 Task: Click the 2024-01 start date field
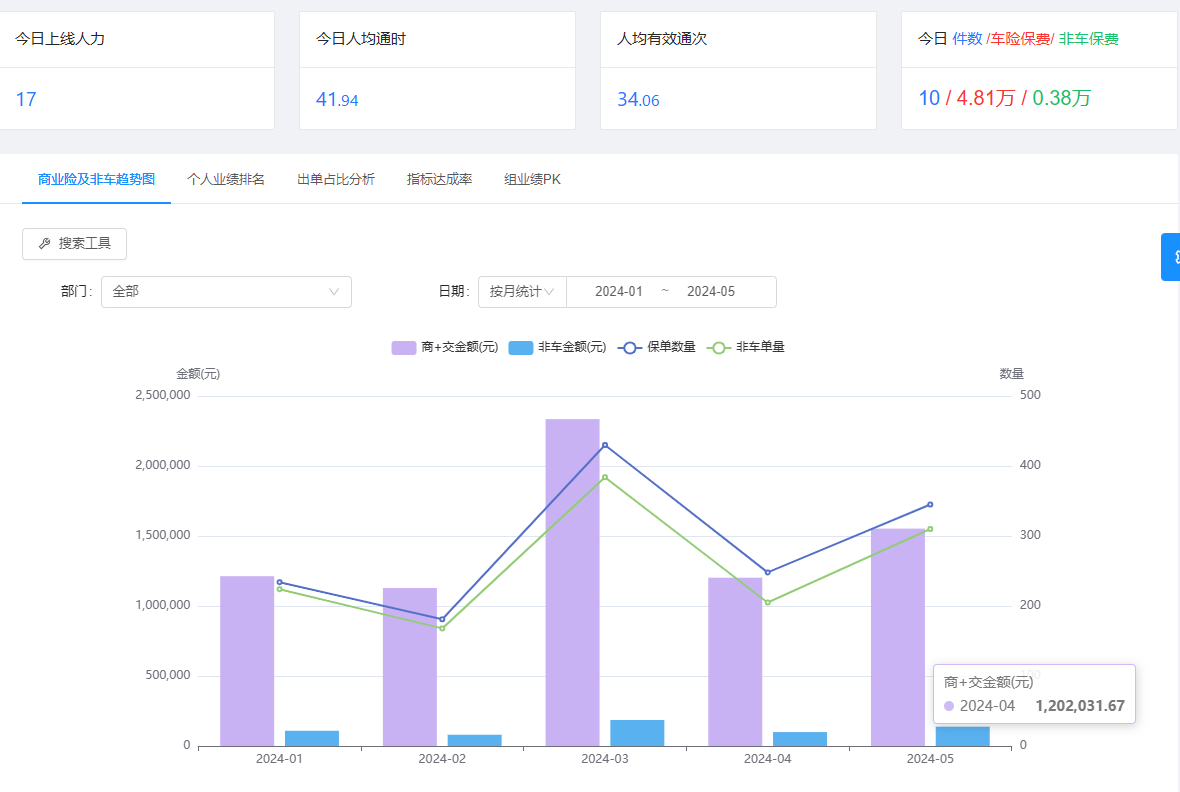point(619,292)
